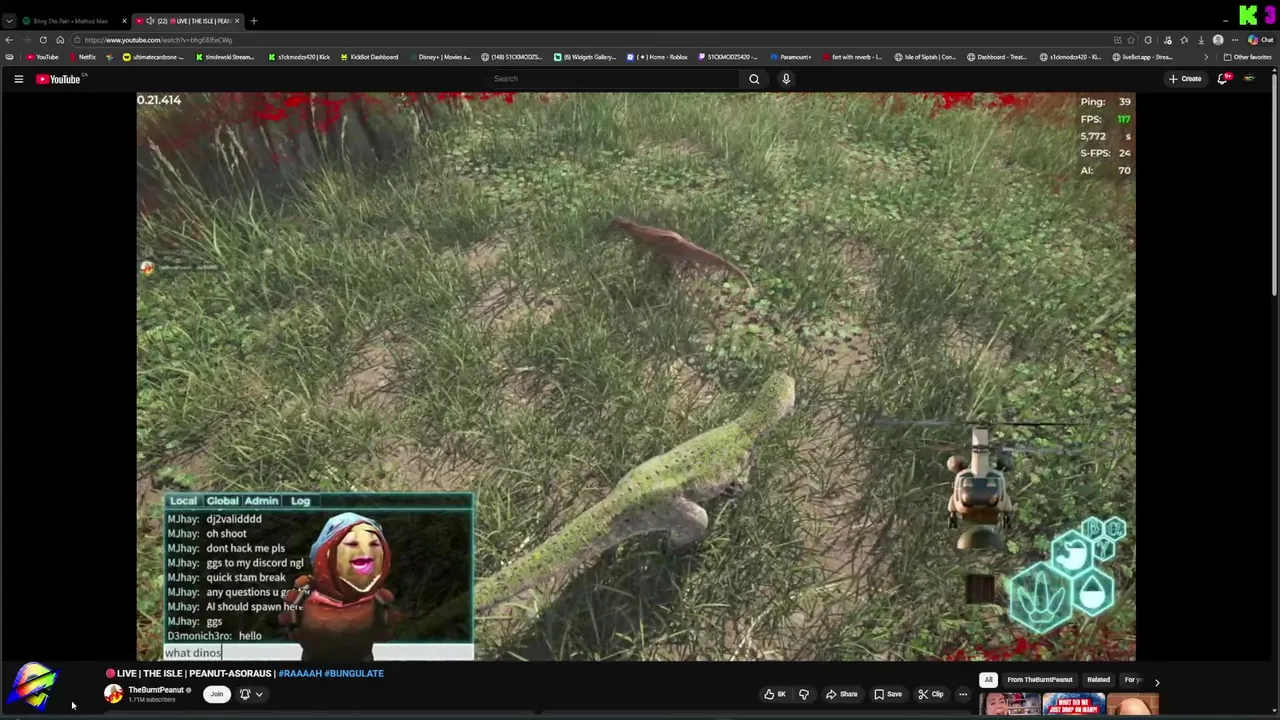Image resolution: width=1280 pixels, height=720 pixels.
Task: Add page to favorites star icon
Action: 1131,40
